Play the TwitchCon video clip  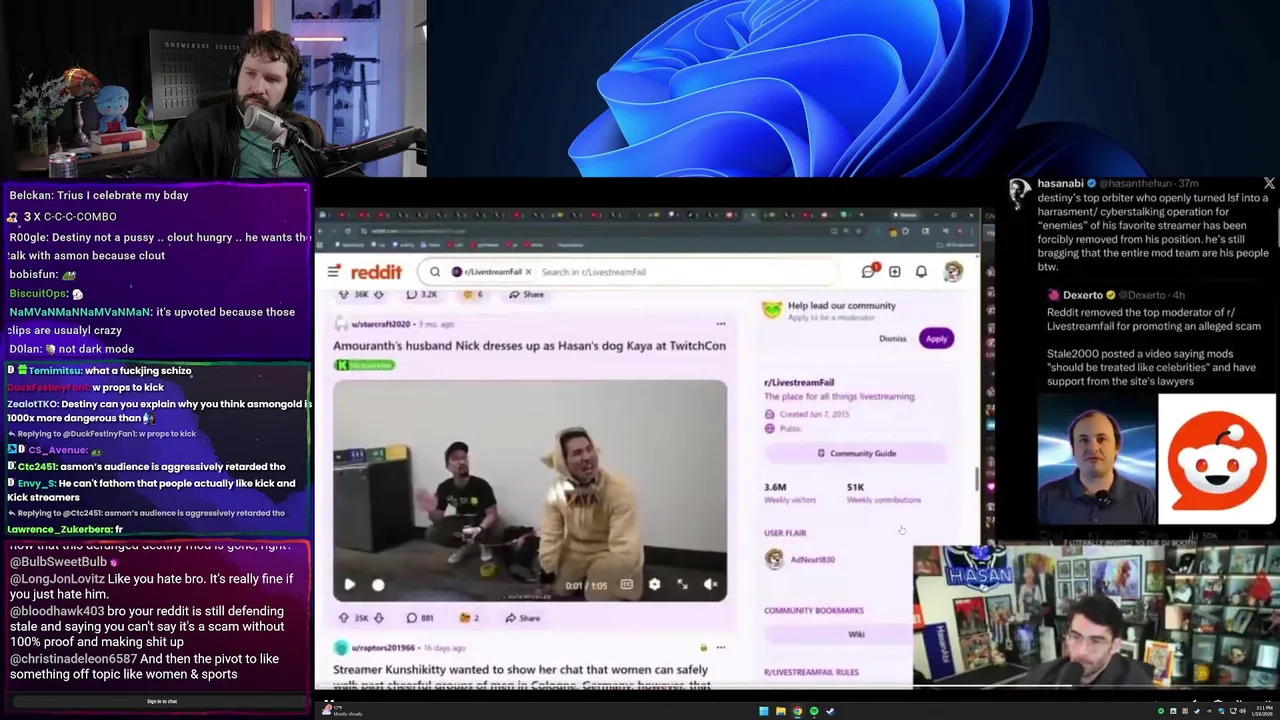(349, 585)
